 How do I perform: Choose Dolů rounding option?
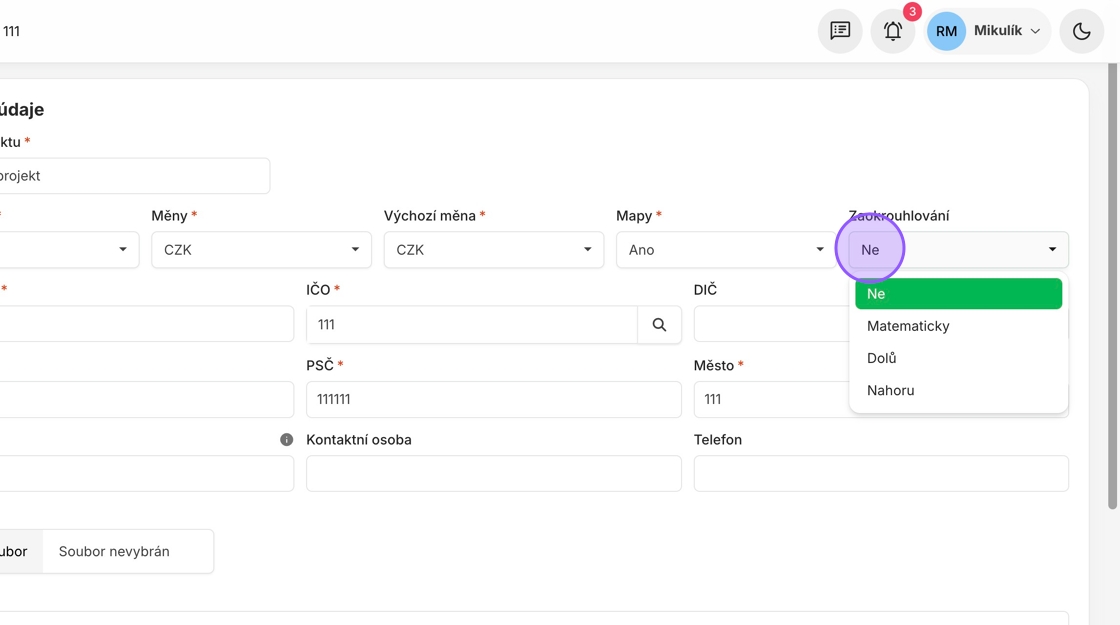(x=959, y=358)
